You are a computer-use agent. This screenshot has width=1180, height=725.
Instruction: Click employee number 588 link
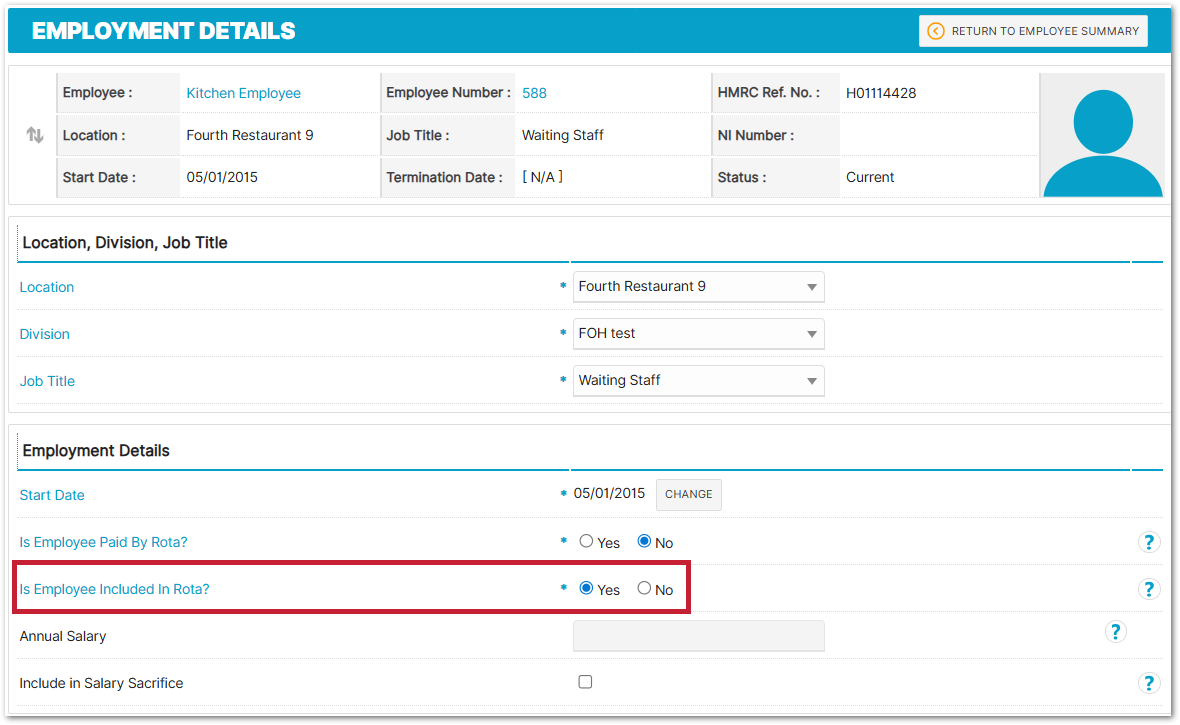point(534,93)
